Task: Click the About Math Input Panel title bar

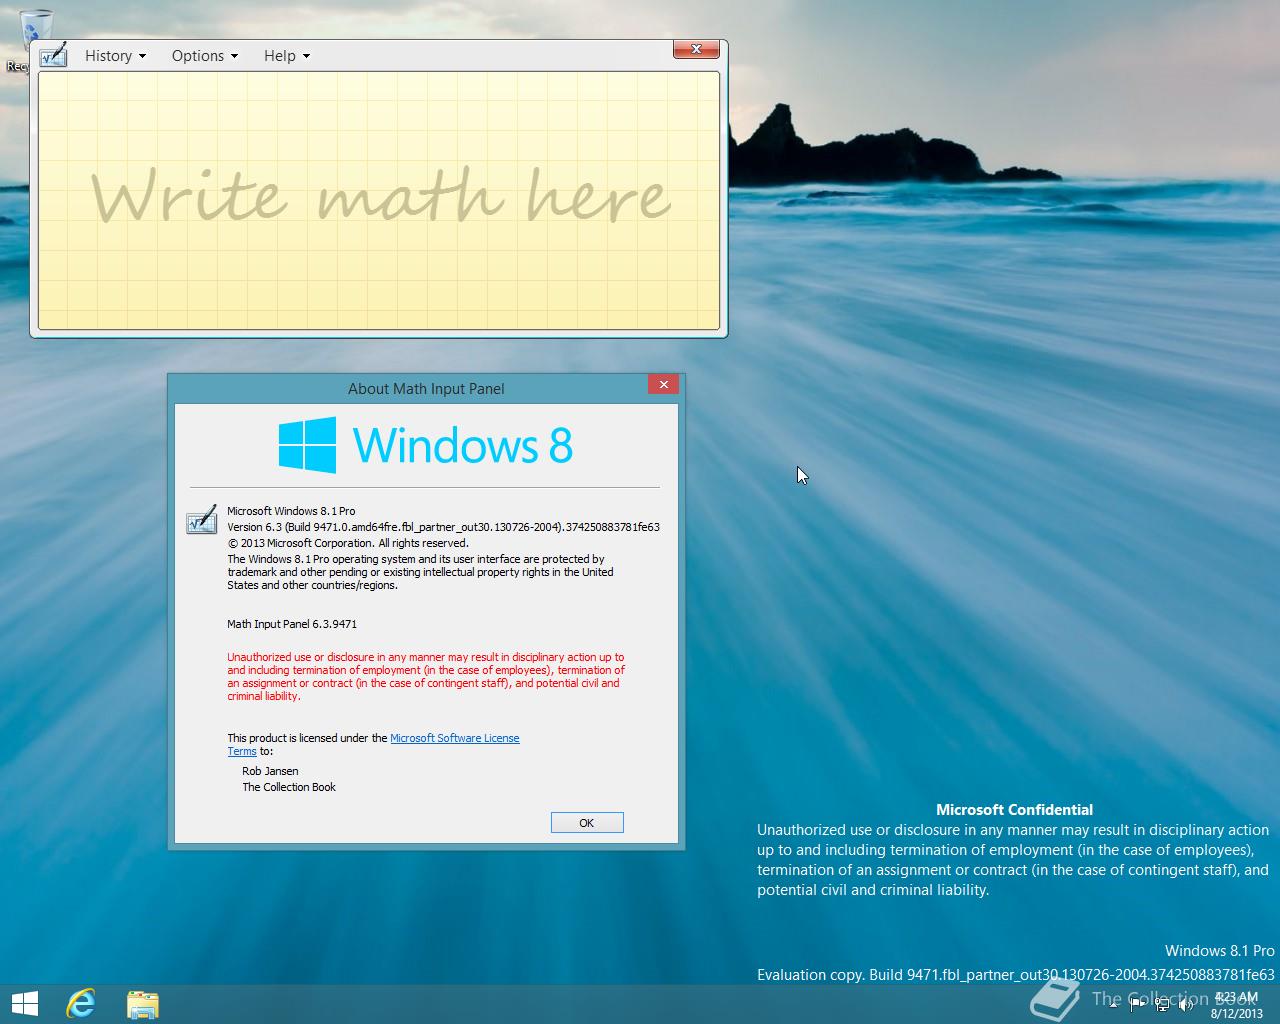Action: click(x=426, y=388)
